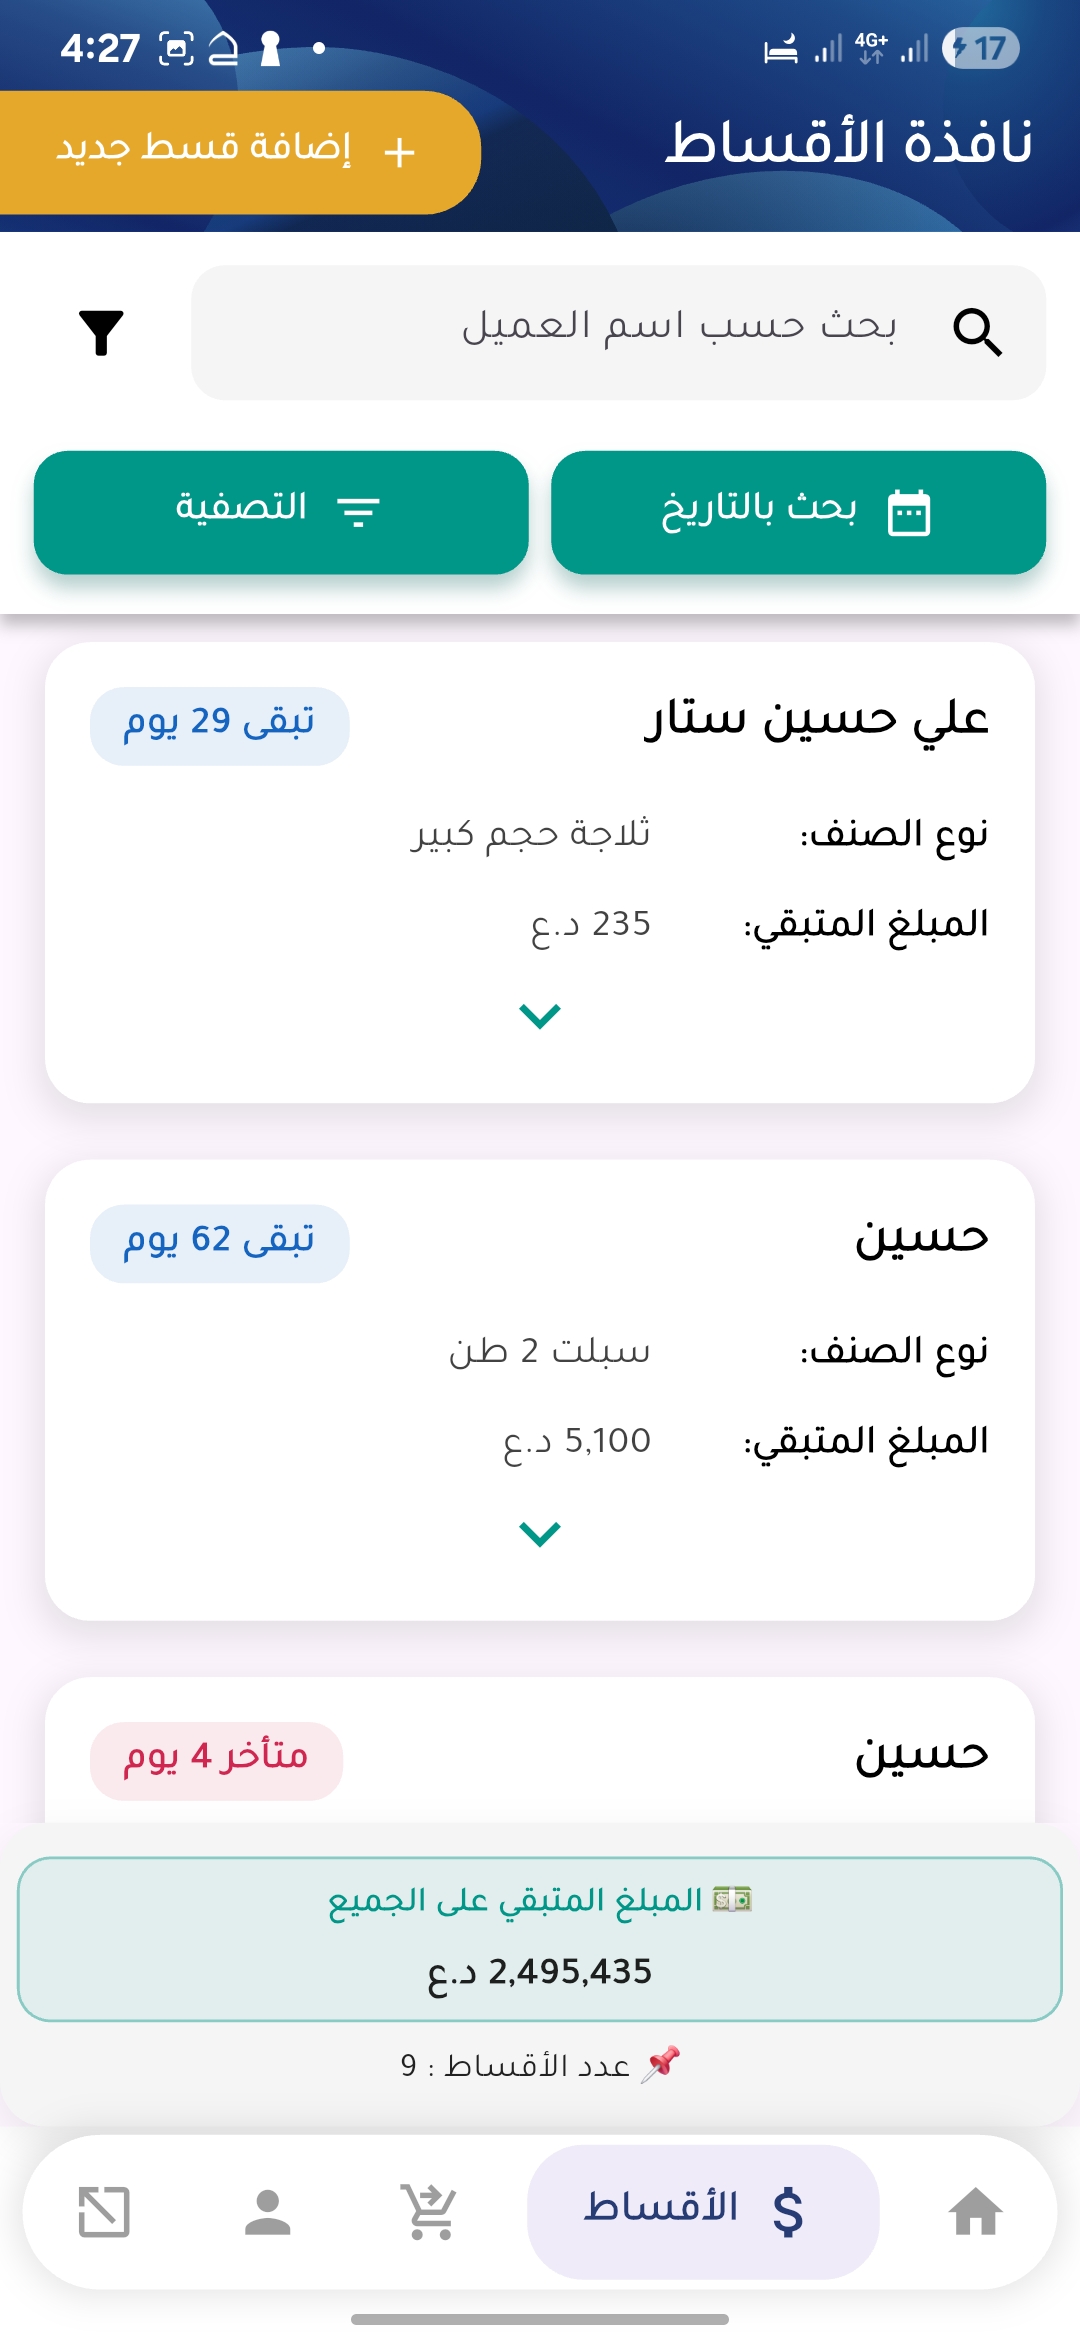Tap the المبلغ المتبقي على الجميع summary box

point(540,1938)
